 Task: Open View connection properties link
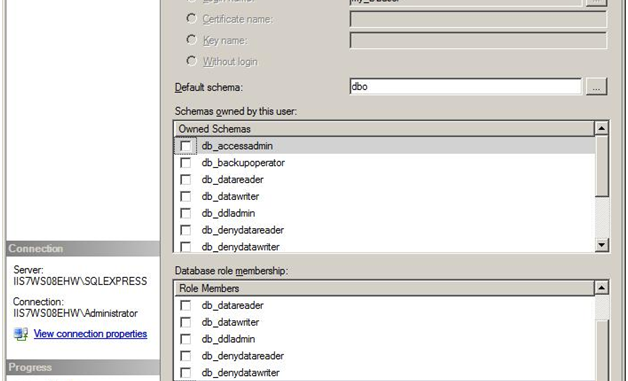90,334
